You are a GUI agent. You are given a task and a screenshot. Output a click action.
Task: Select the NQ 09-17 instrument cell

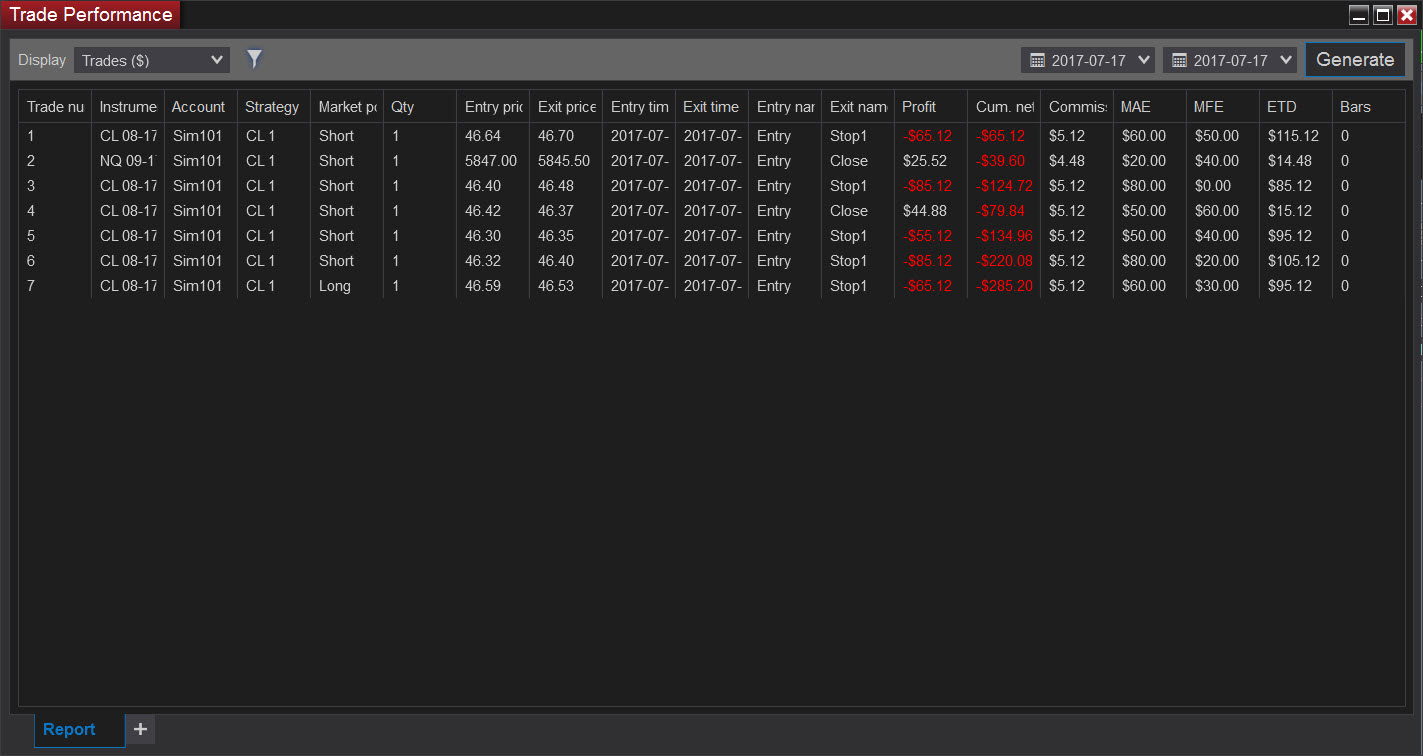pyautogui.click(x=128, y=161)
